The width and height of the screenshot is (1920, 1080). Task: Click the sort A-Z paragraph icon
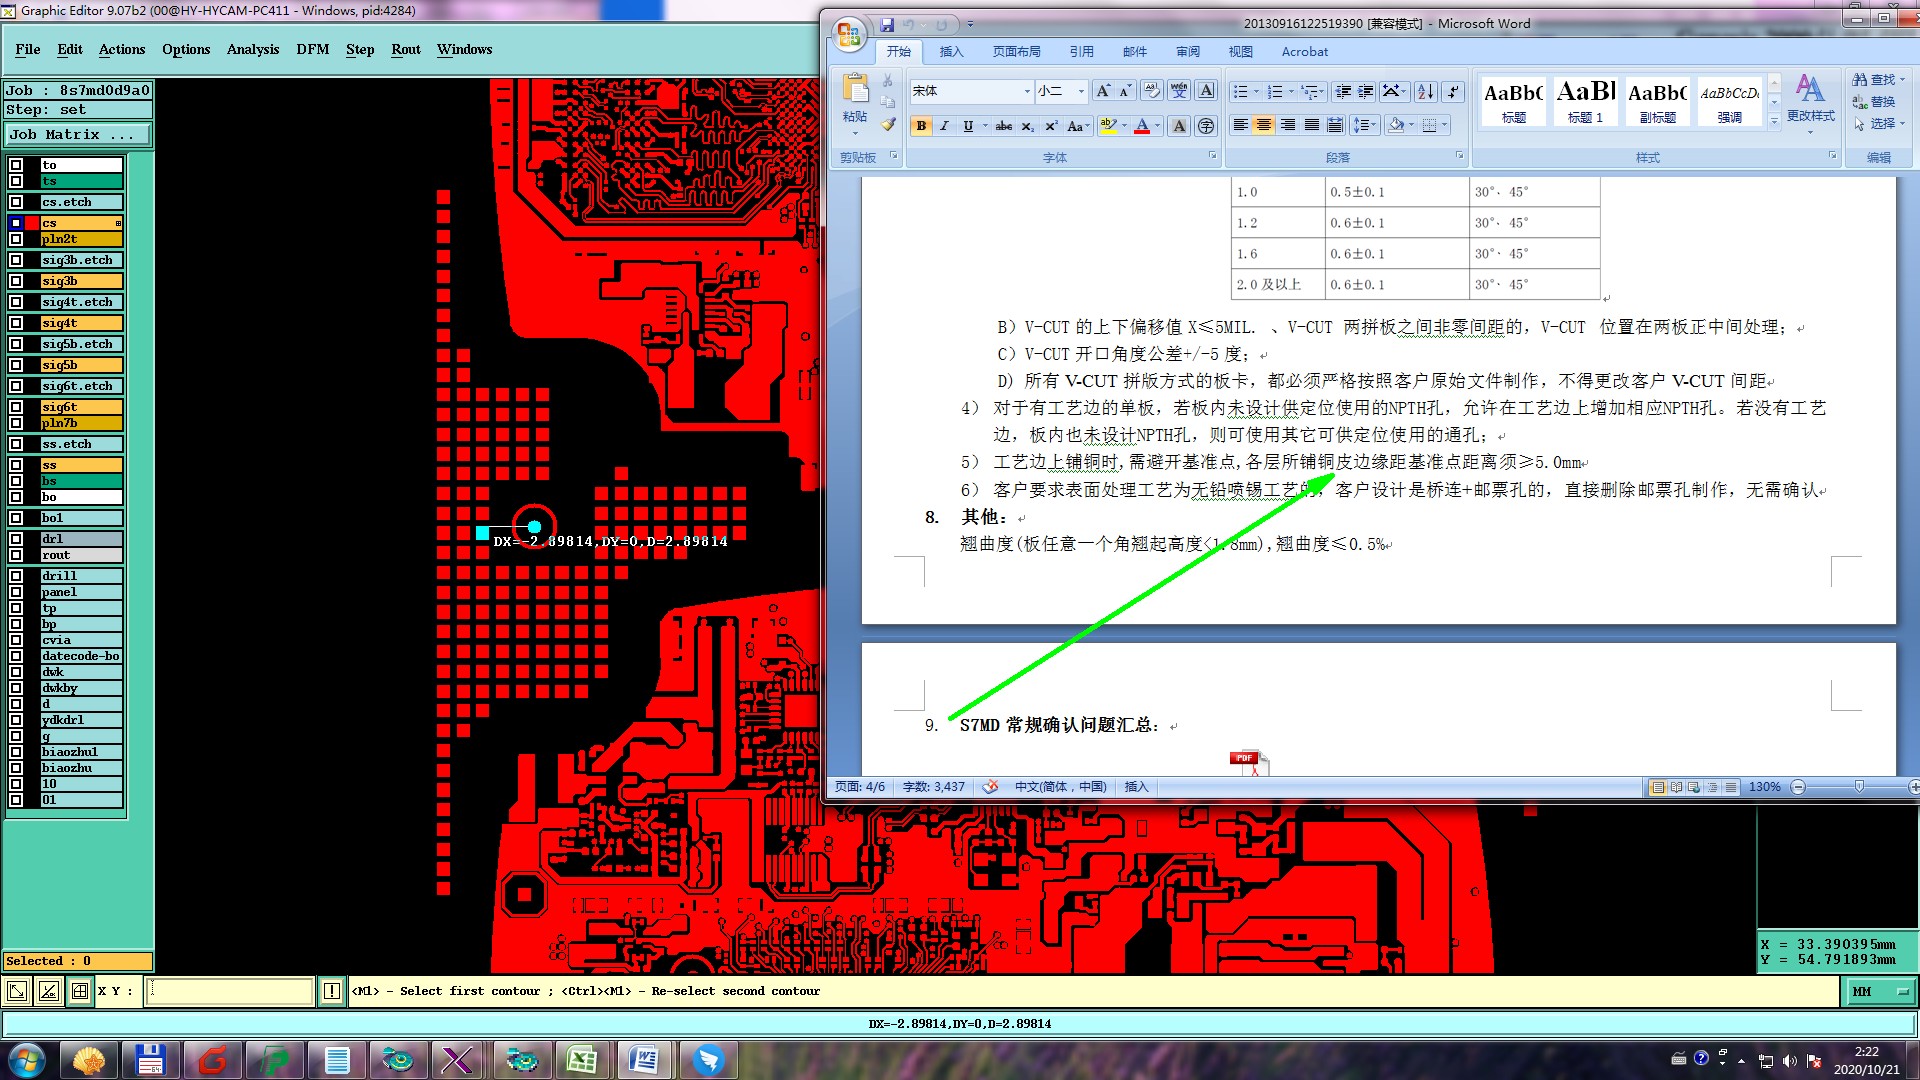(x=1426, y=92)
